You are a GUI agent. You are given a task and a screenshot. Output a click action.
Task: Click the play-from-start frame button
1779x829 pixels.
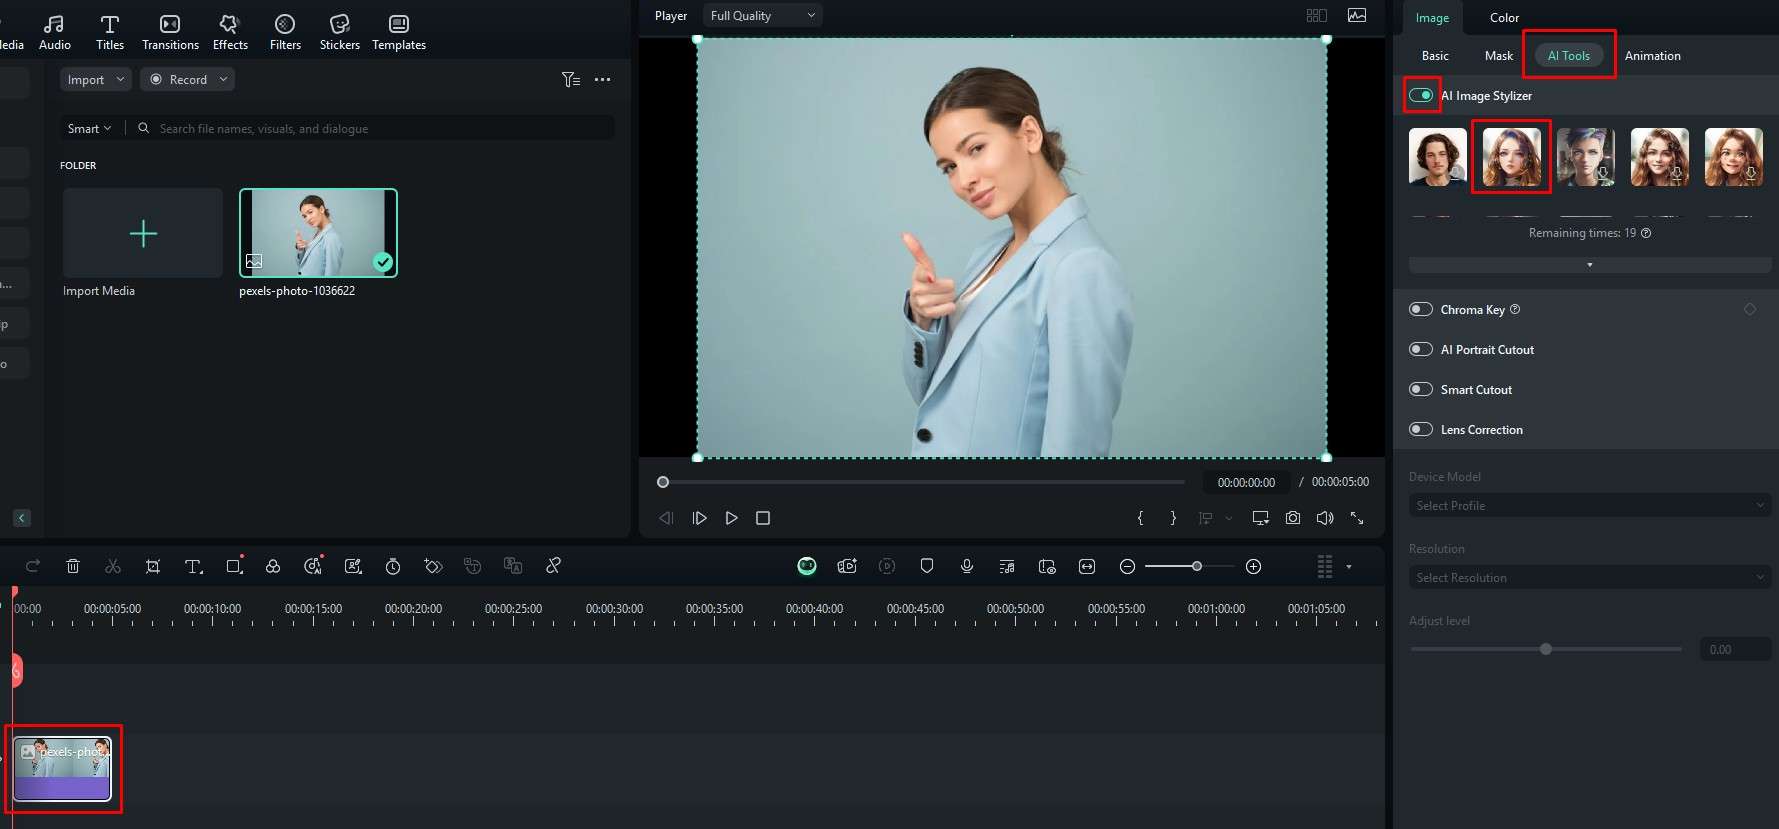click(x=699, y=518)
